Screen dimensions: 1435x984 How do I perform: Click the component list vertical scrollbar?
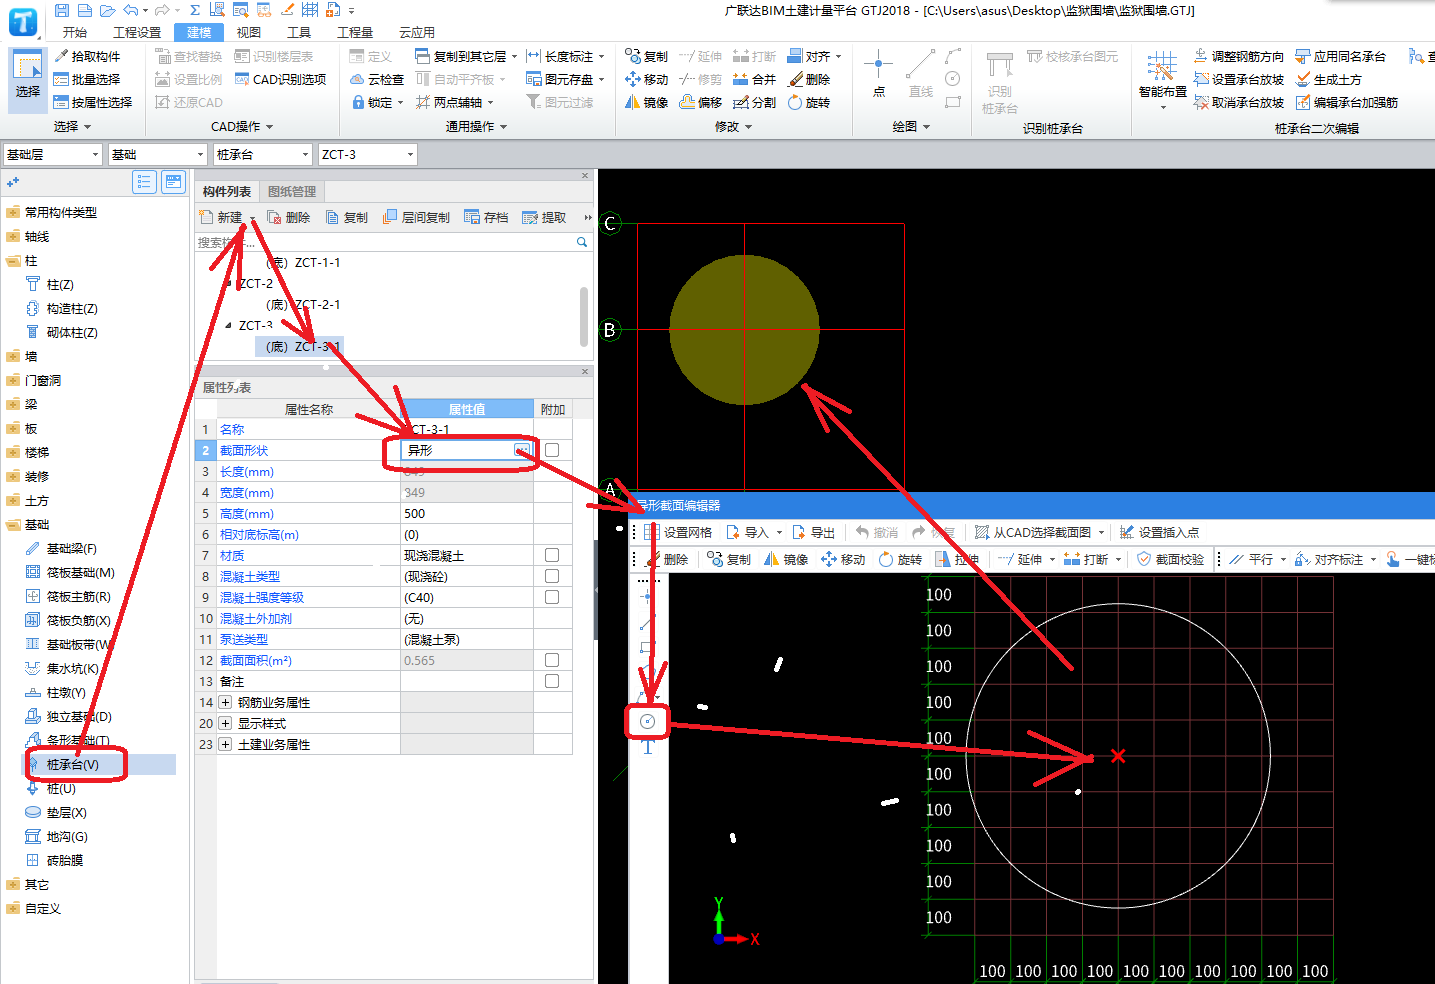coord(584,317)
